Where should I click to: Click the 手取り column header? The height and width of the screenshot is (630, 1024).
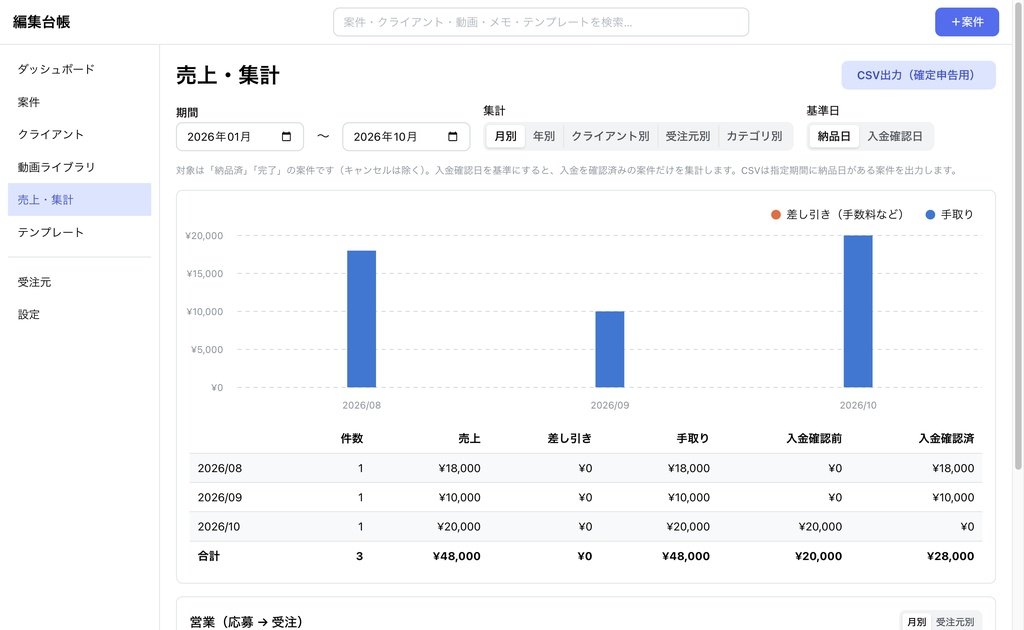click(x=692, y=439)
